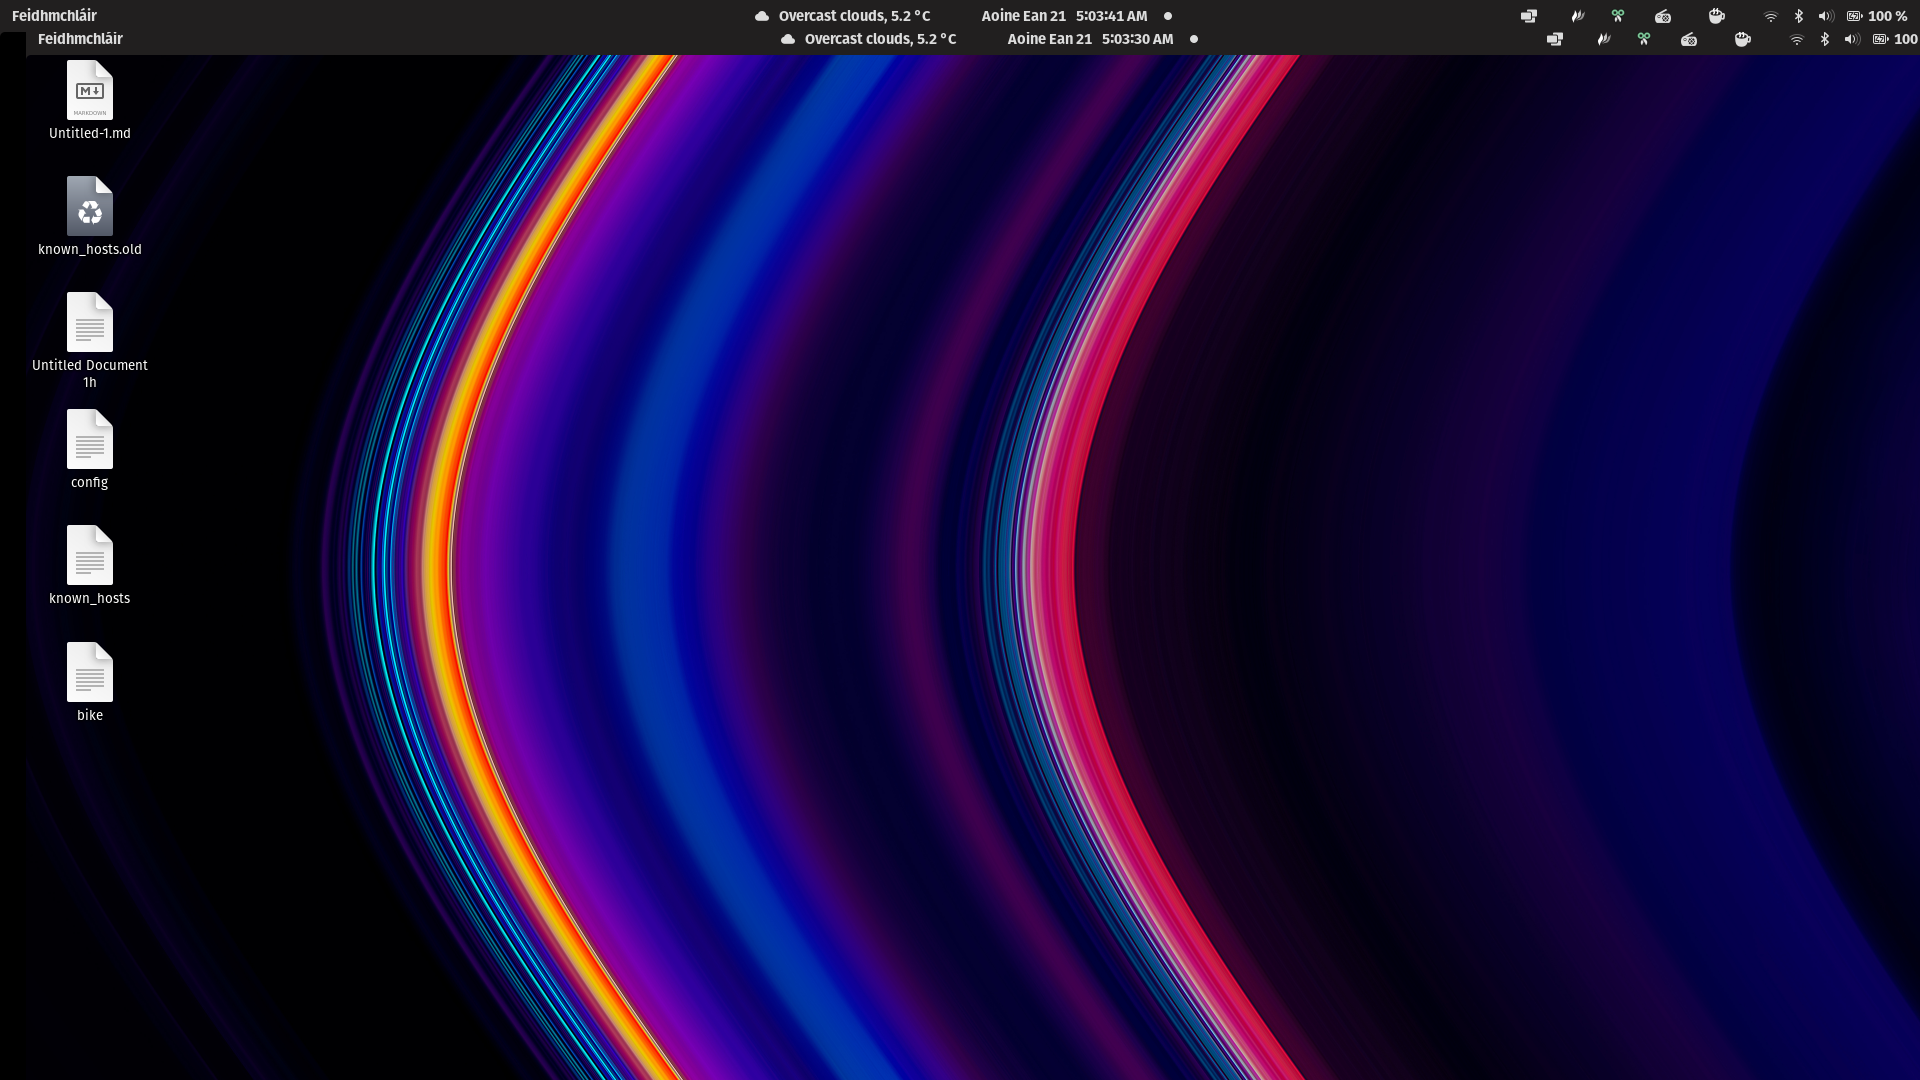The width and height of the screenshot is (1920, 1080).
Task: Click the dot indicator beside the clock
Action: [1168, 16]
